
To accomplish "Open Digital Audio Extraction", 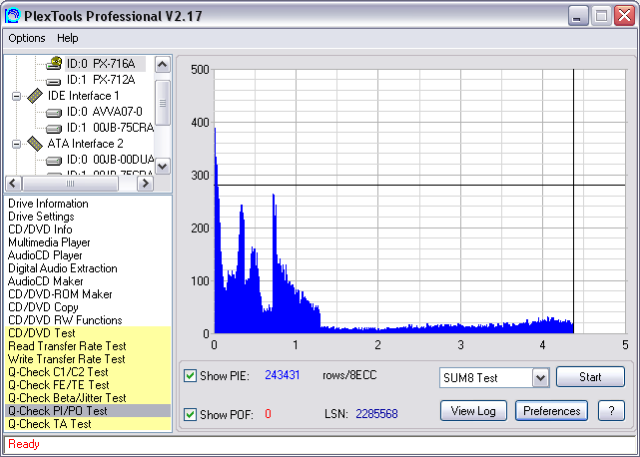I will point(62,268).
